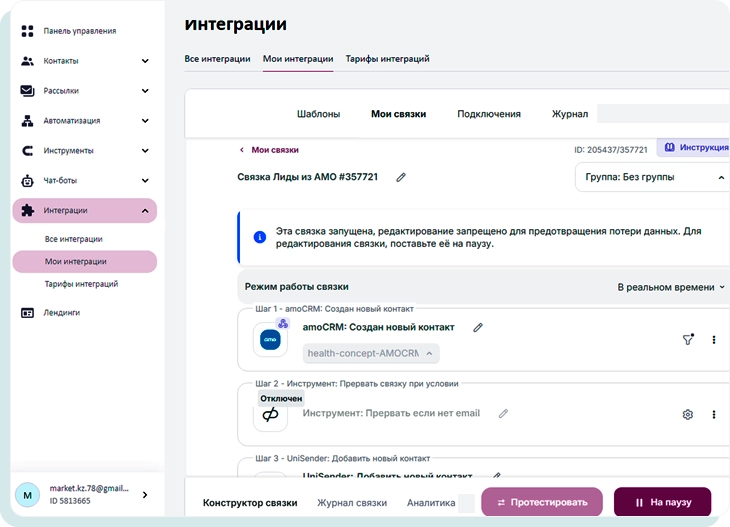Open the Журнал tab
Screen dimensions: 730x527
(x=570, y=114)
